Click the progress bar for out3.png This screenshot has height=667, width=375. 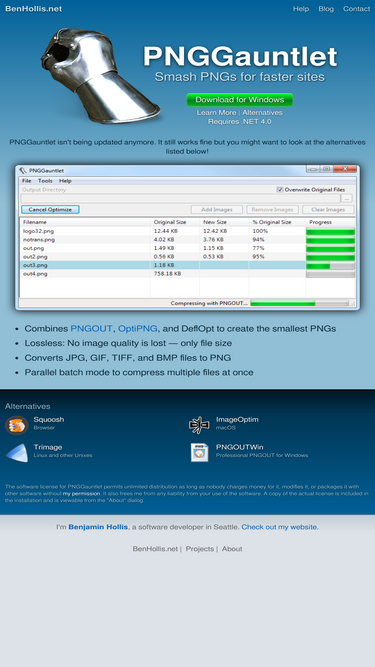[x=330, y=265]
